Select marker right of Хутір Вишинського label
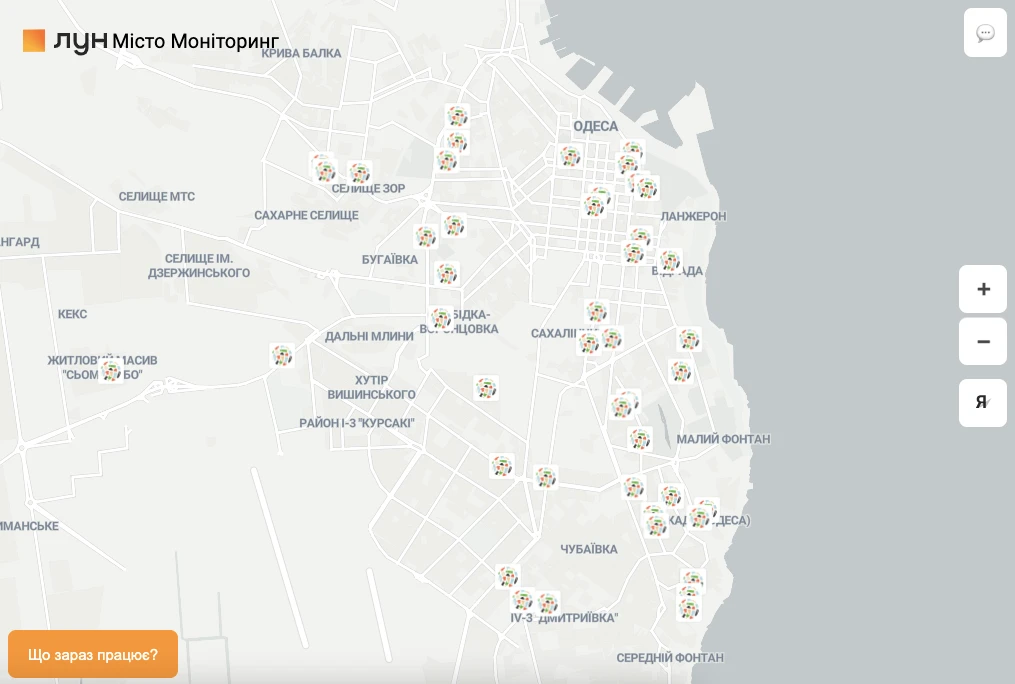The image size is (1015, 684). [x=486, y=388]
